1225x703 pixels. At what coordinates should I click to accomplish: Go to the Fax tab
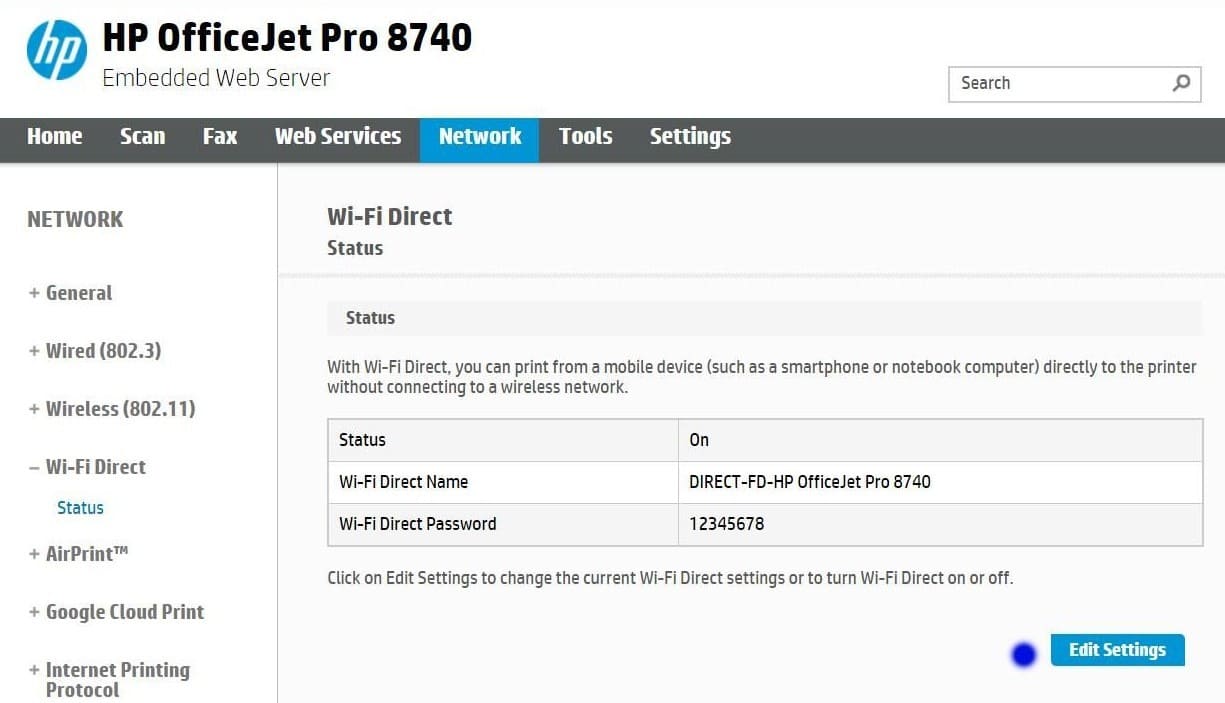pyautogui.click(x=219, y=137)
